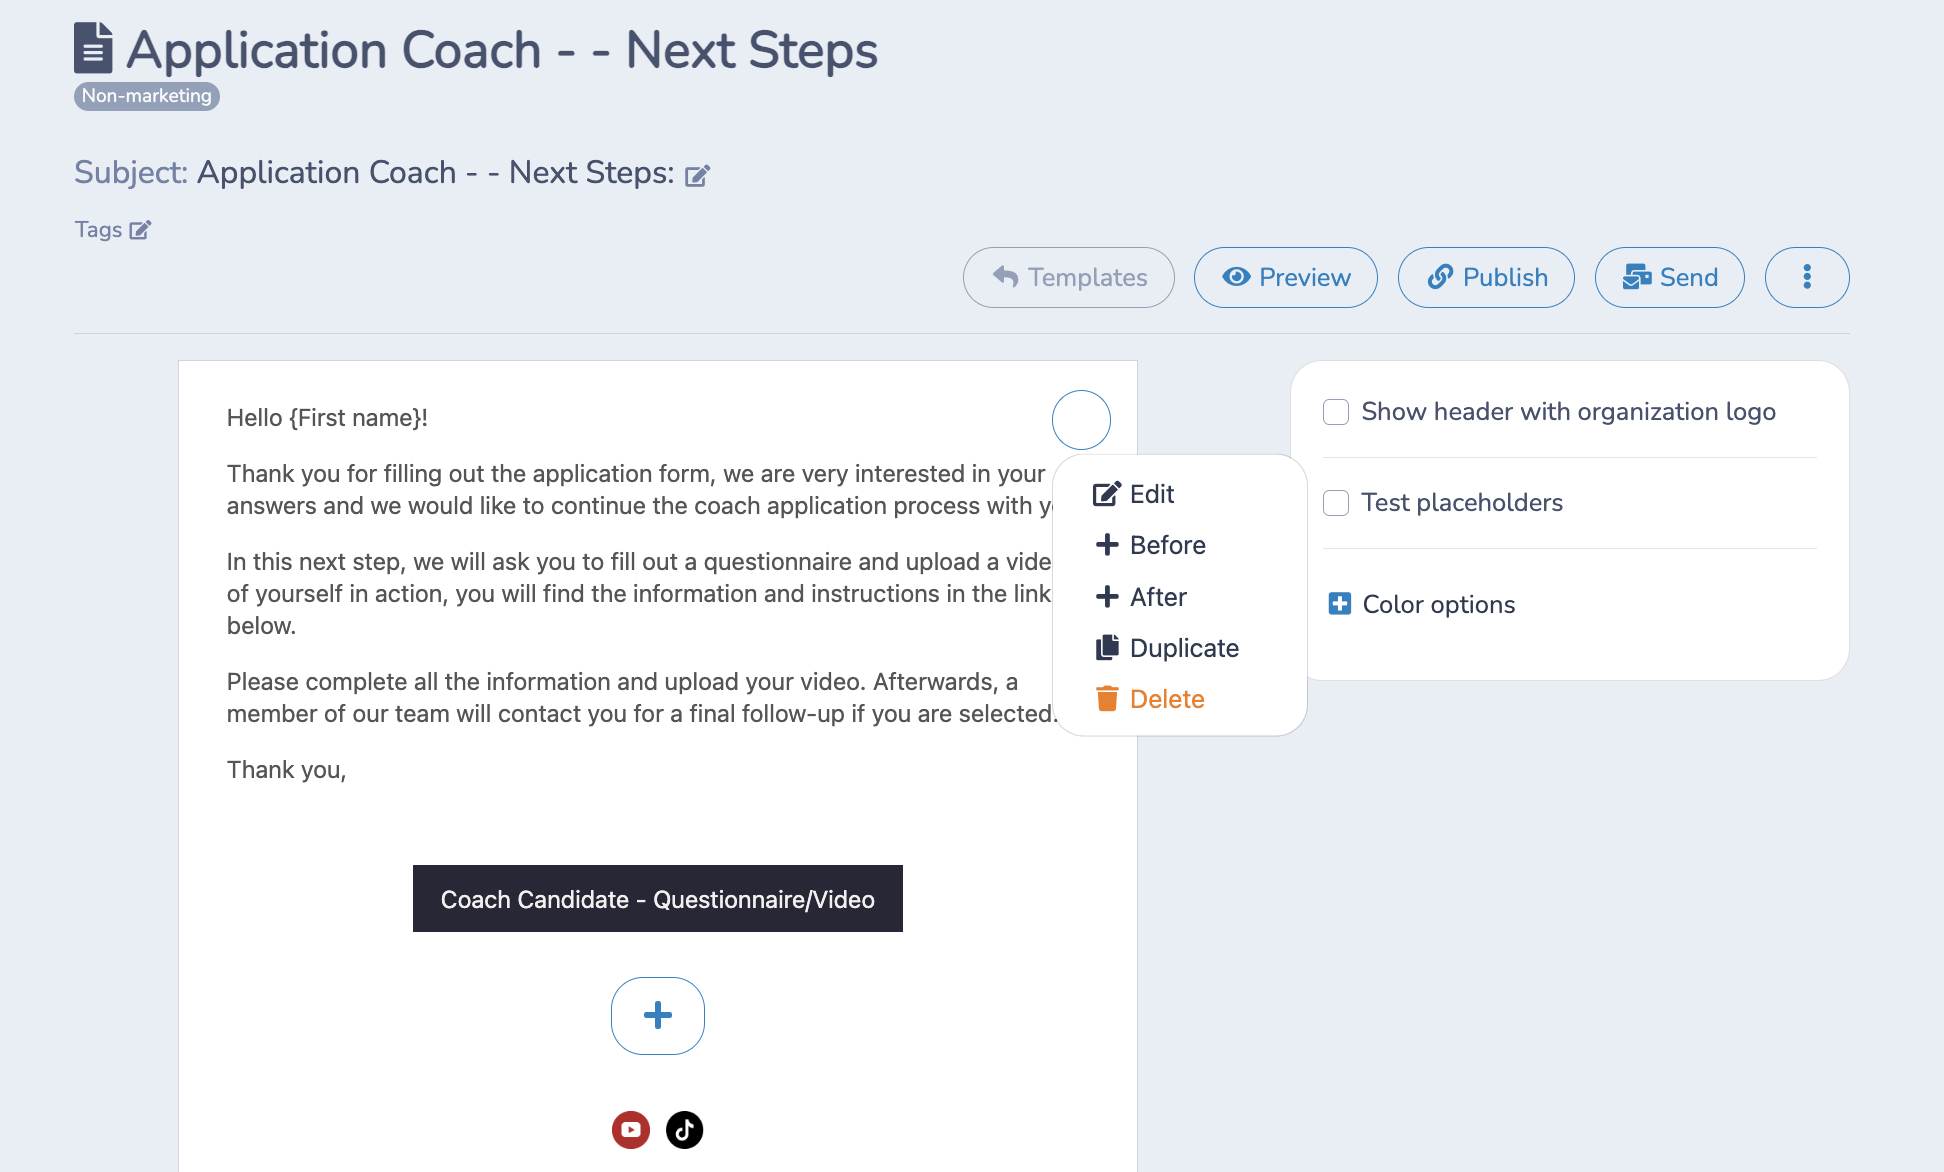Go back to Templates
The image size is (1944, 1172).
(1068, 277)
